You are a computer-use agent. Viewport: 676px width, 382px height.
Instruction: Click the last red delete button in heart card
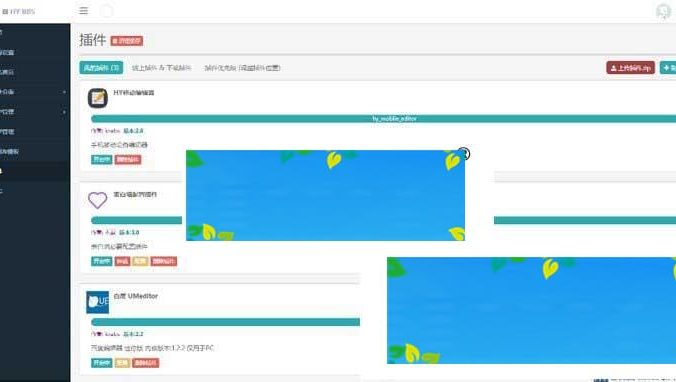coord(164,261)
